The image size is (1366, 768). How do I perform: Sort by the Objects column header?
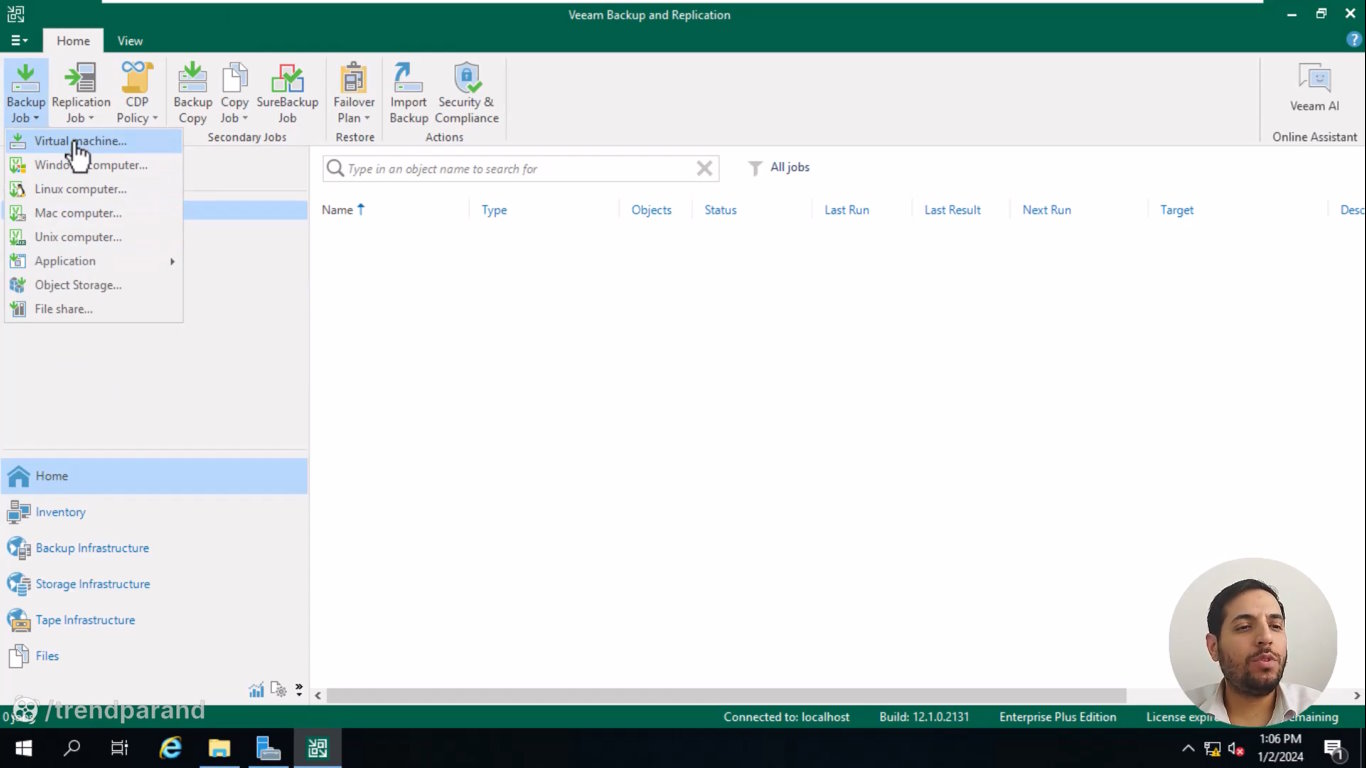651,210
